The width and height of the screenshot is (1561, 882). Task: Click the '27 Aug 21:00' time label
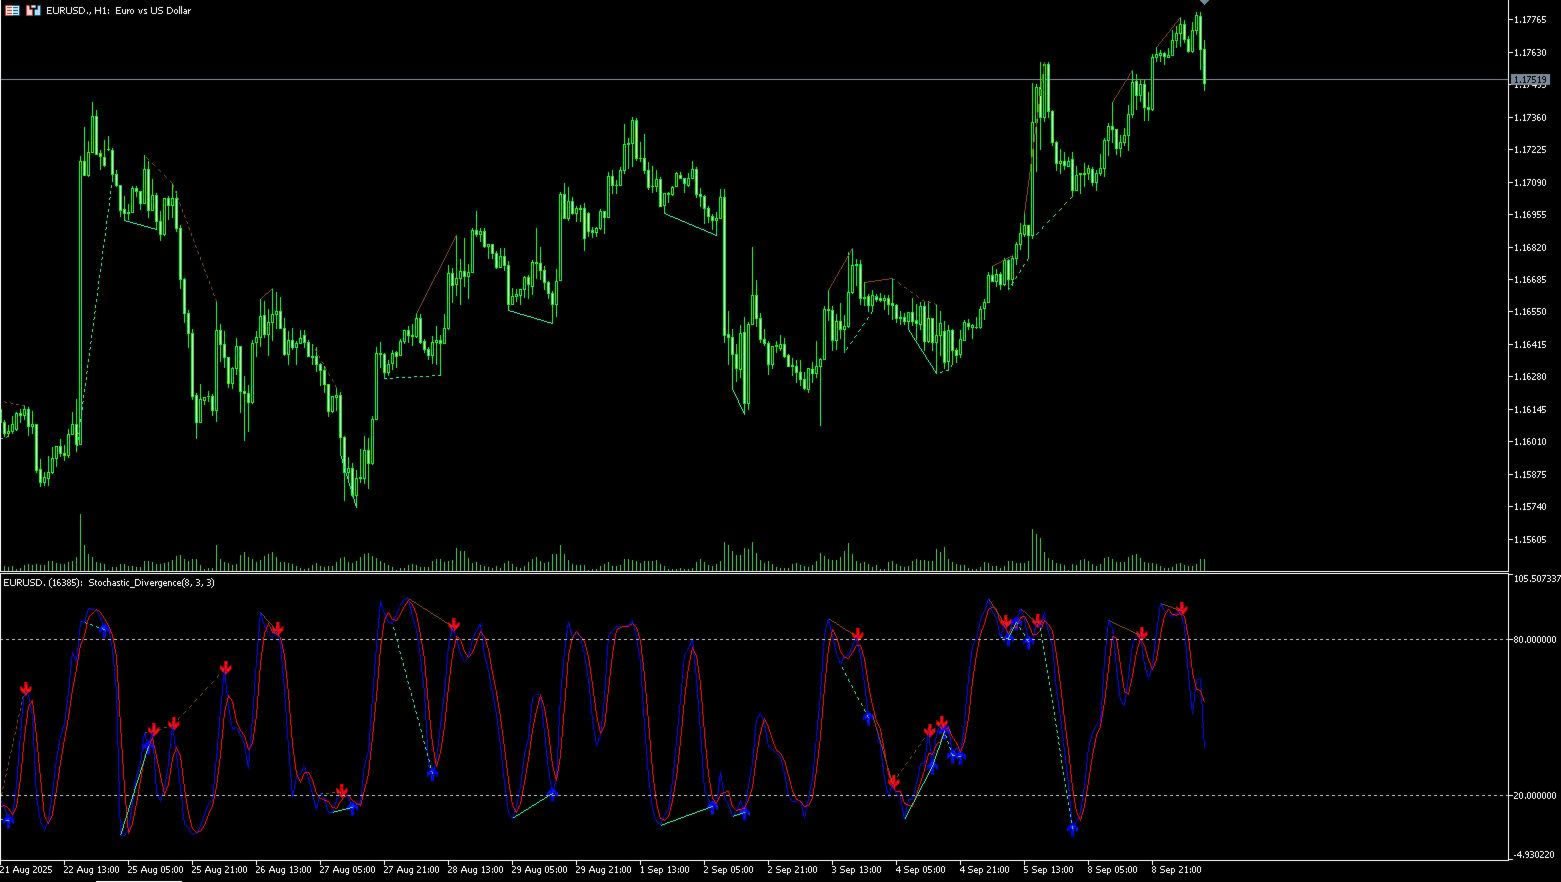click(412, 870)
